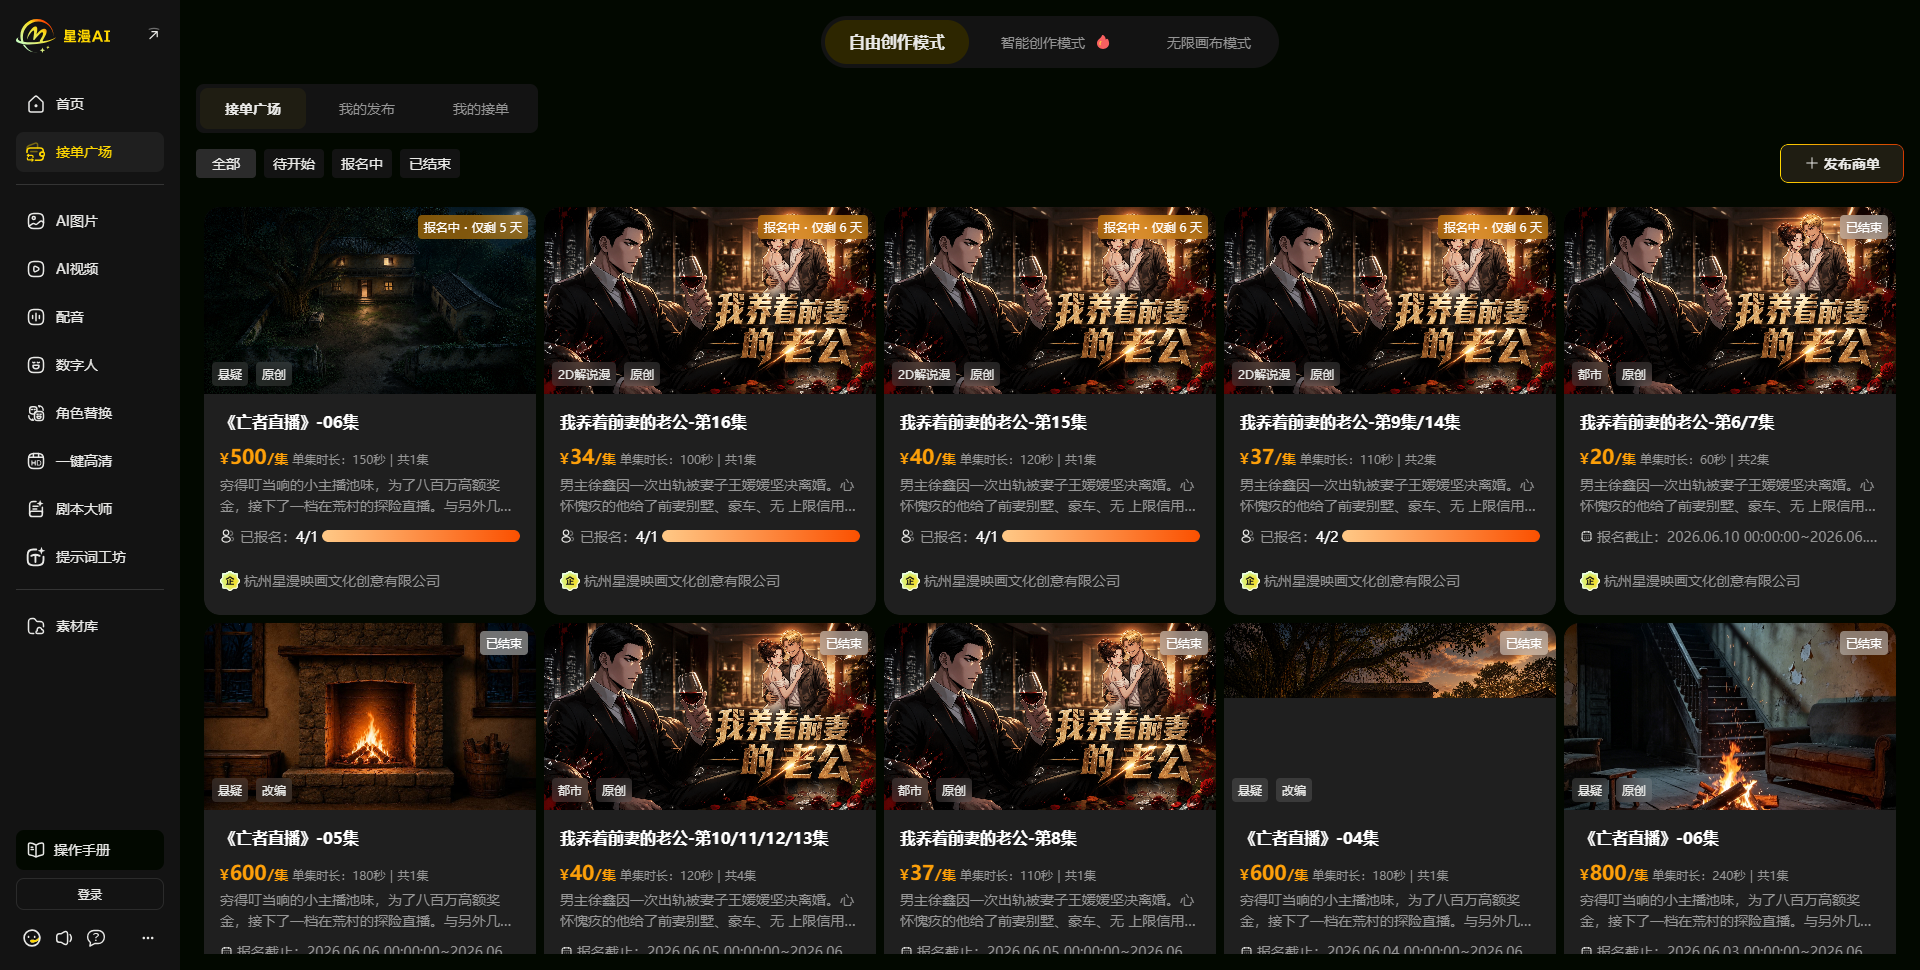Open the 素材库 asset library
1920x970 pixels.
click(x=90, y=626)
